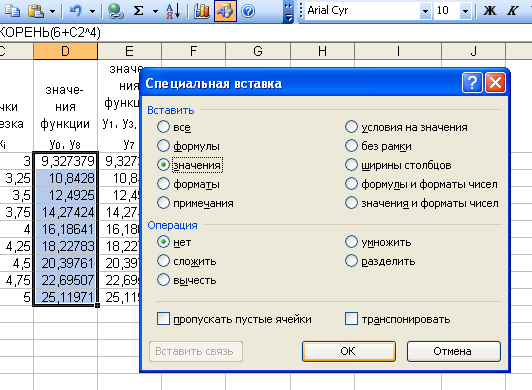Expand the Undo history dropdown arrow
The image size is (532, 390).
92,11
